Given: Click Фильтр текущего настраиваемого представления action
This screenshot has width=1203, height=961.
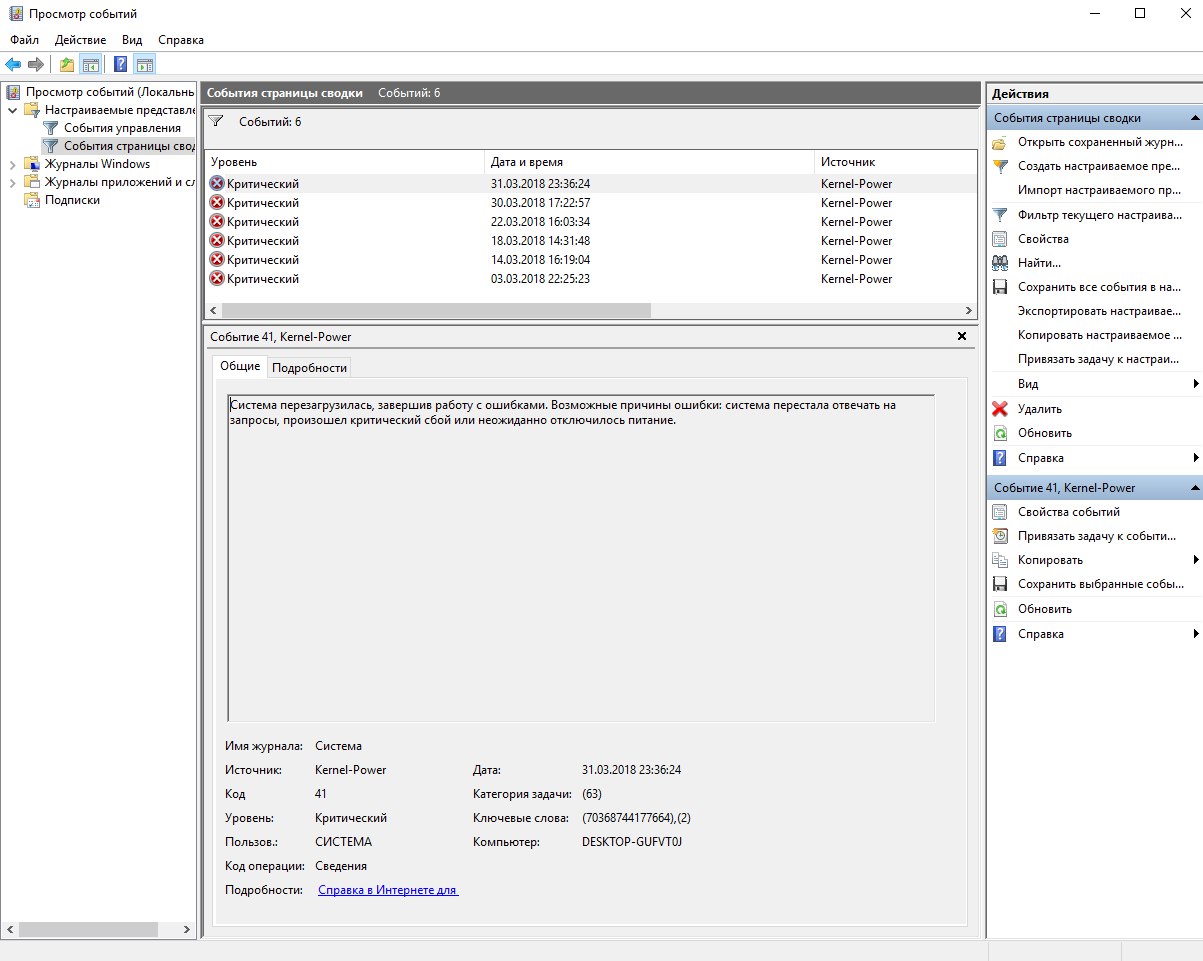Looking at the screenshot, I should coord(1099,215).
